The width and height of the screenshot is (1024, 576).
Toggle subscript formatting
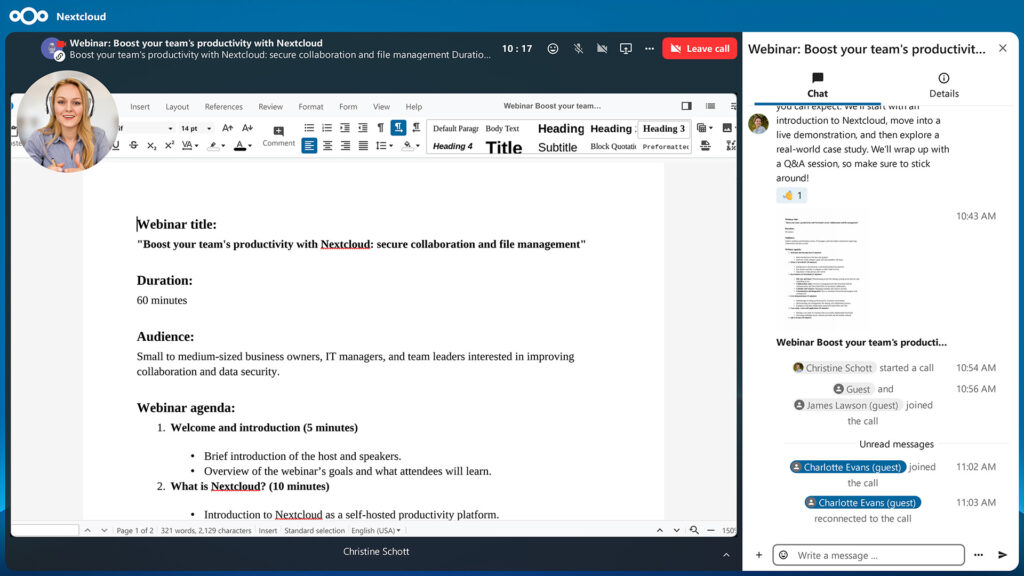pos(151,145)
